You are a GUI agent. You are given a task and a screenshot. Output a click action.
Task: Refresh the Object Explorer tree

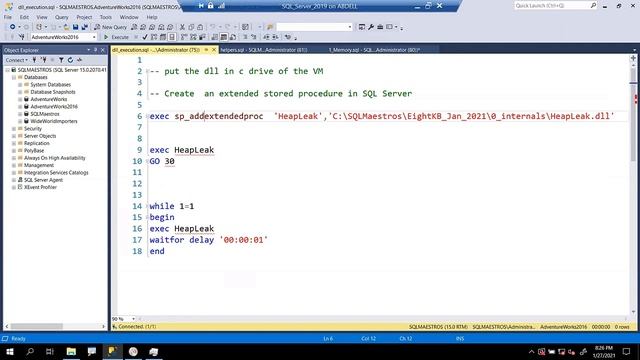click(70, 60)
